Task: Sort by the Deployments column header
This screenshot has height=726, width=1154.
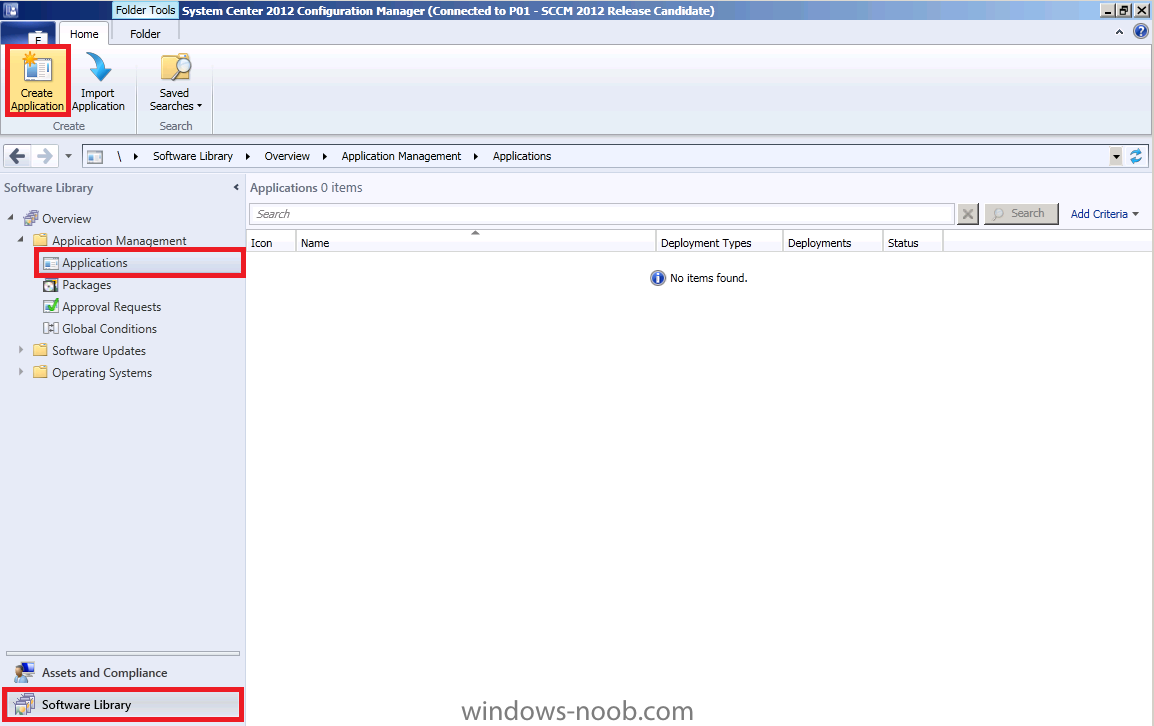Action: [832, 243]
